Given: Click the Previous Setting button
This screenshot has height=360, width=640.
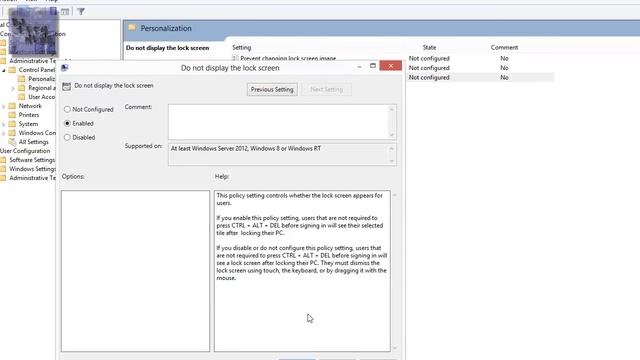Looking at the screenshot, I should click(272, 89).
